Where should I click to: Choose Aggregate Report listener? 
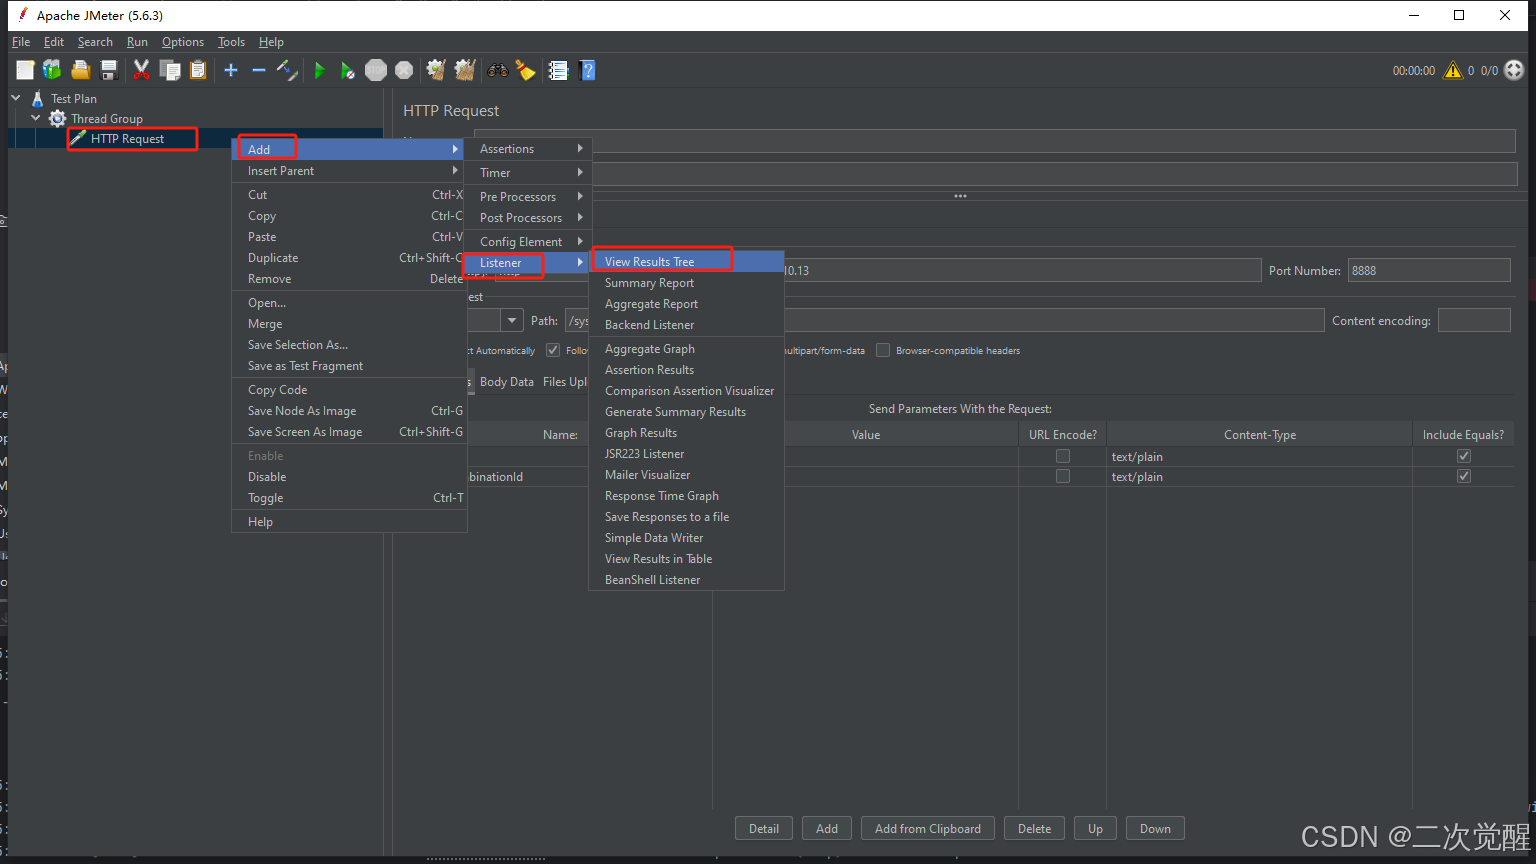686,304
